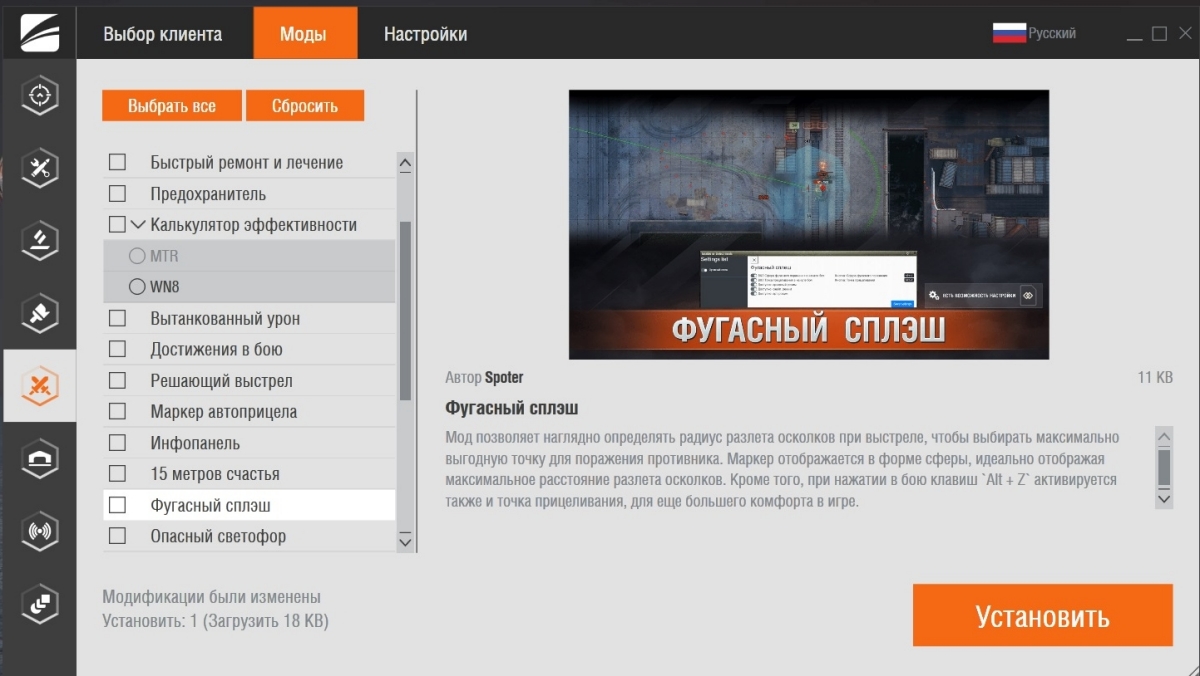Tick the Опасный светофор checkbox
The height and width of the screenshot is (676, 1200).
(x=117, y=536)
